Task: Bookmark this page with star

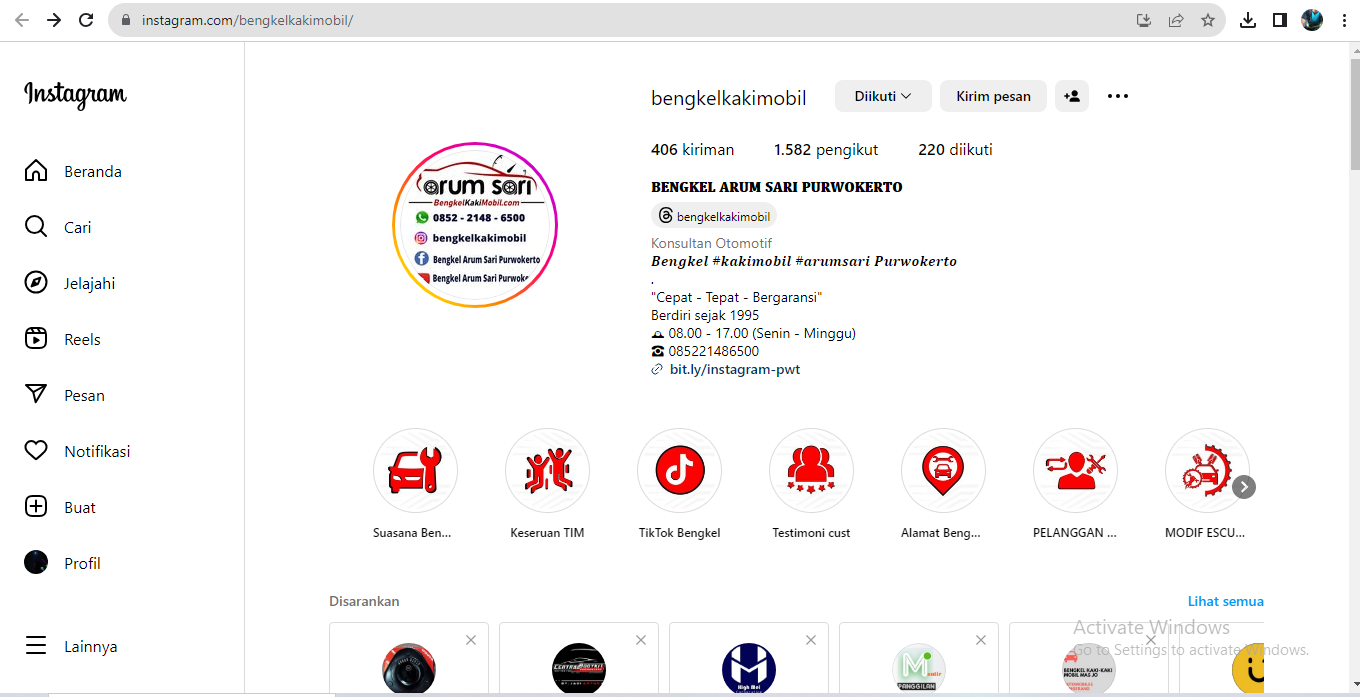Action: coord(1208,20)
